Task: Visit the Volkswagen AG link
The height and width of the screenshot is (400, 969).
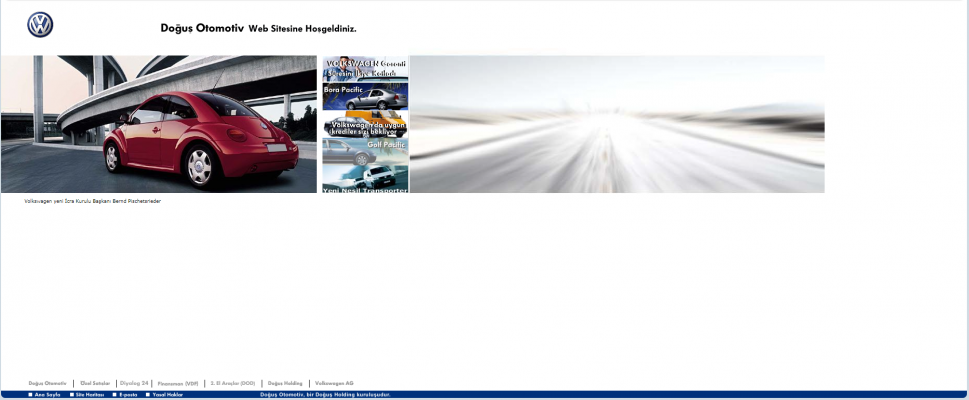Action: point(334,383)
